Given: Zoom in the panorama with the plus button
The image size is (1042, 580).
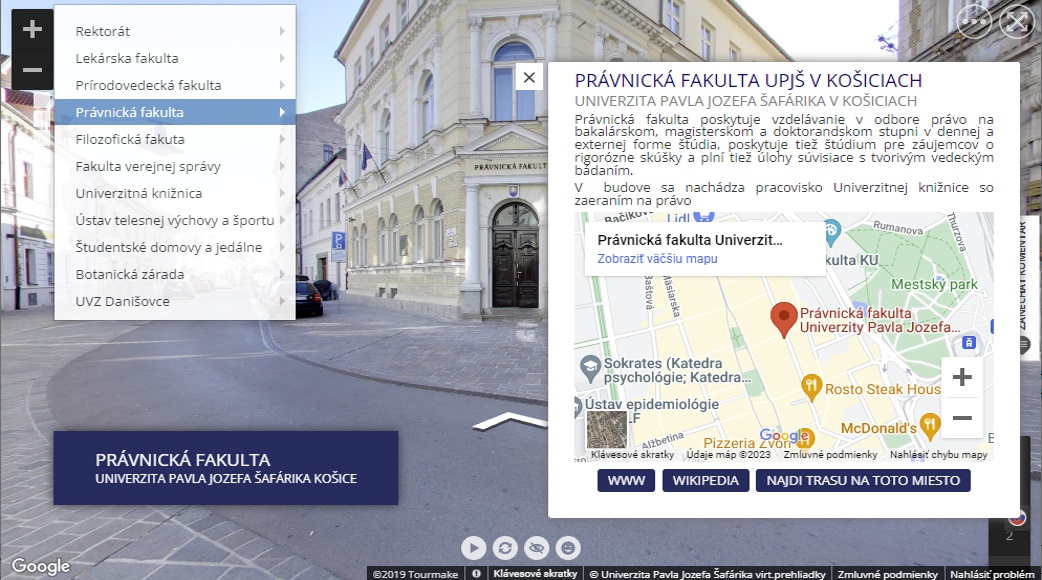Looking at the screenshot, I should tap(32, 29).
